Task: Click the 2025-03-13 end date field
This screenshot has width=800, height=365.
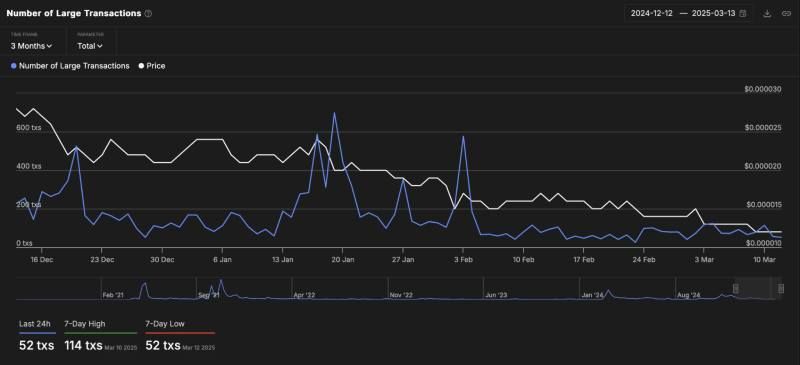Action: point(713,14)
